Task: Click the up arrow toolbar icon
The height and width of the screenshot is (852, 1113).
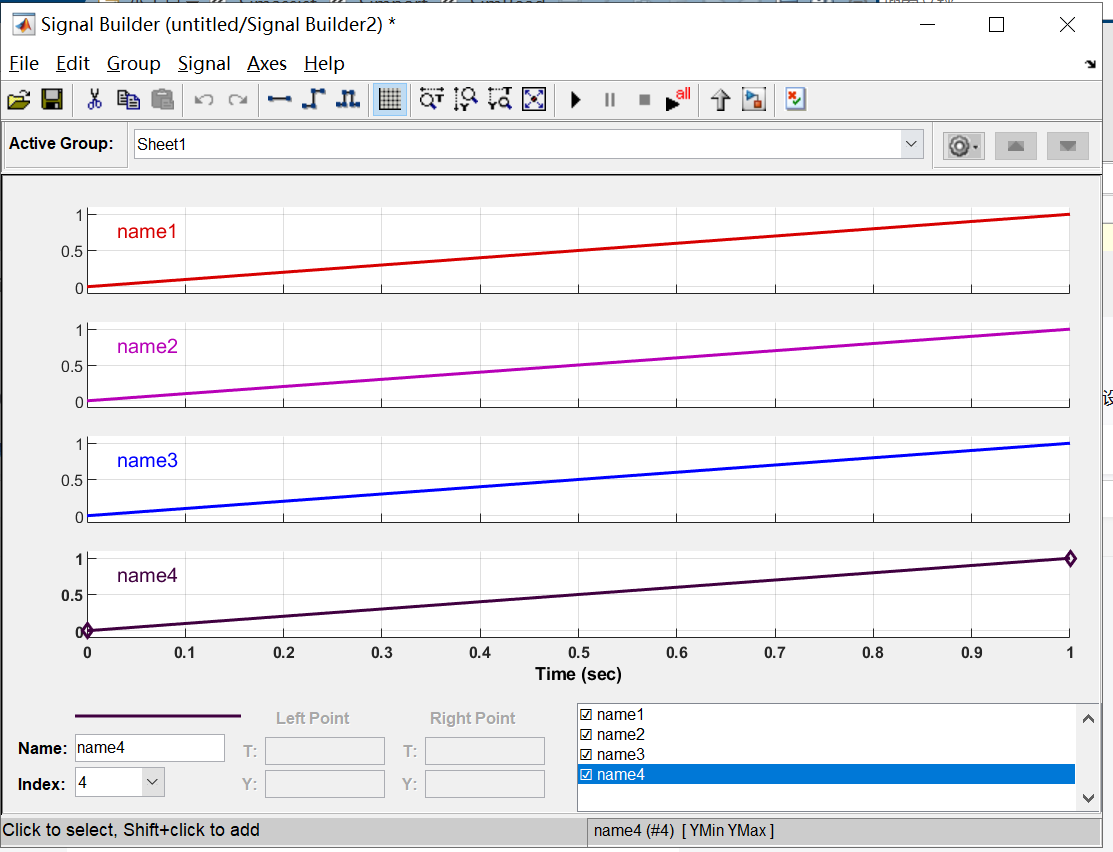Action: 720,99
